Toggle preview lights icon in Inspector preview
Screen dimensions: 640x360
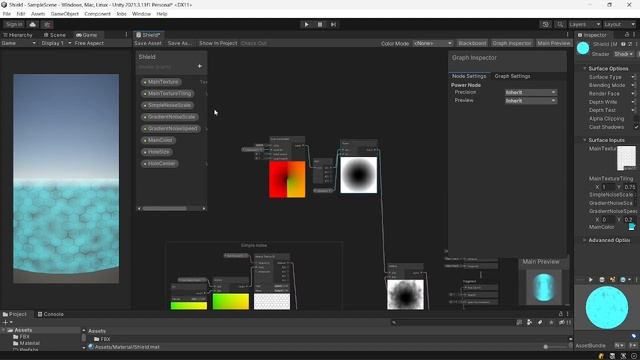click(612, 280)
